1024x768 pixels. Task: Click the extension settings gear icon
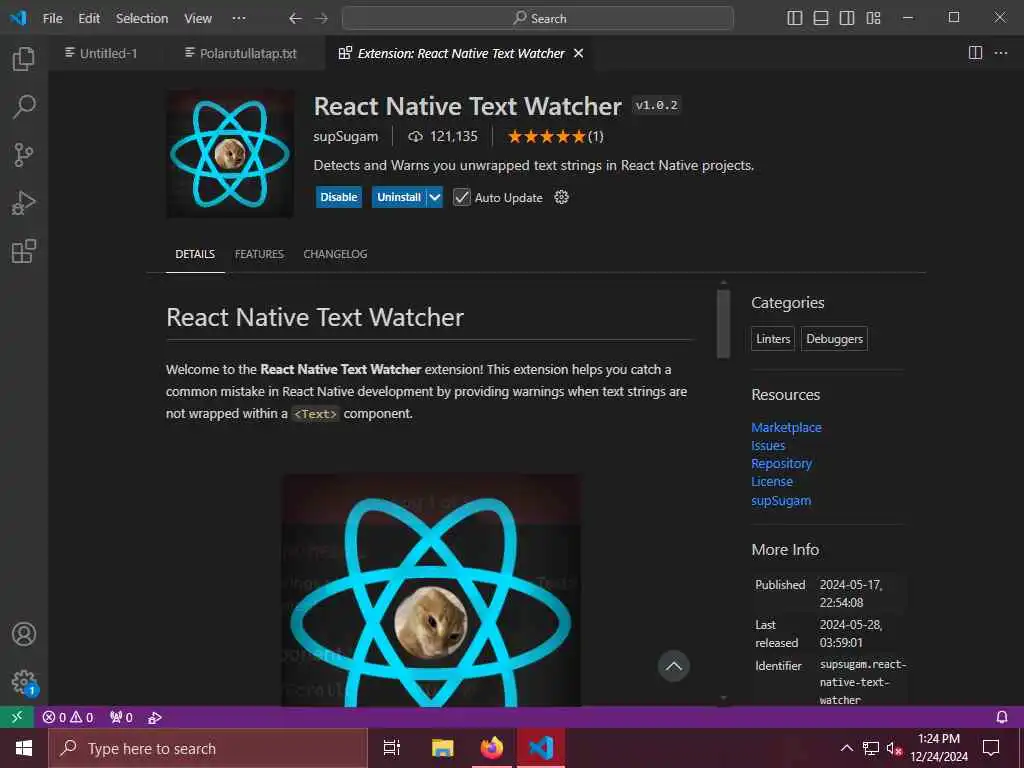click(562, 197)
